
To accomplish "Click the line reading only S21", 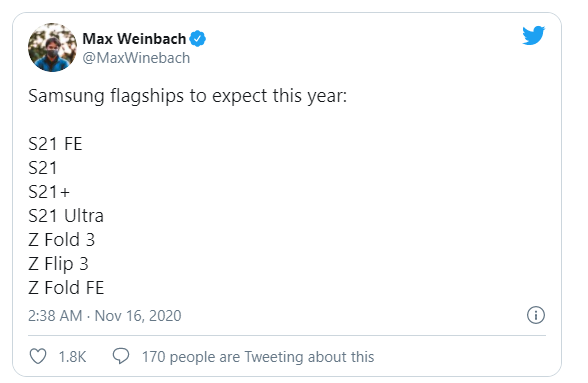I will click(43, 168).
